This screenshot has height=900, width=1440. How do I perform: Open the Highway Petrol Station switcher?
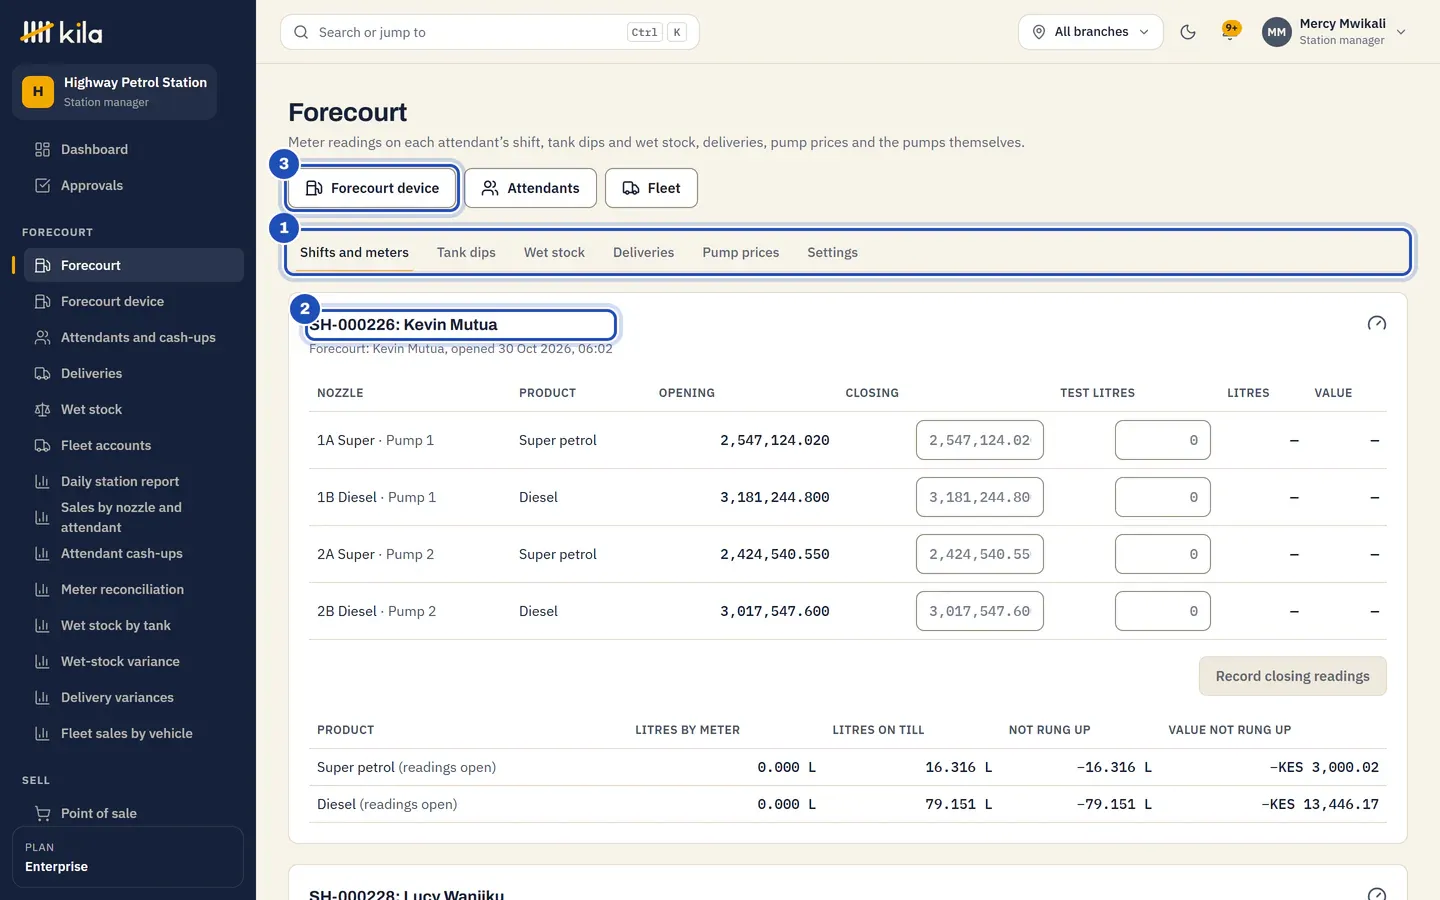114,92
